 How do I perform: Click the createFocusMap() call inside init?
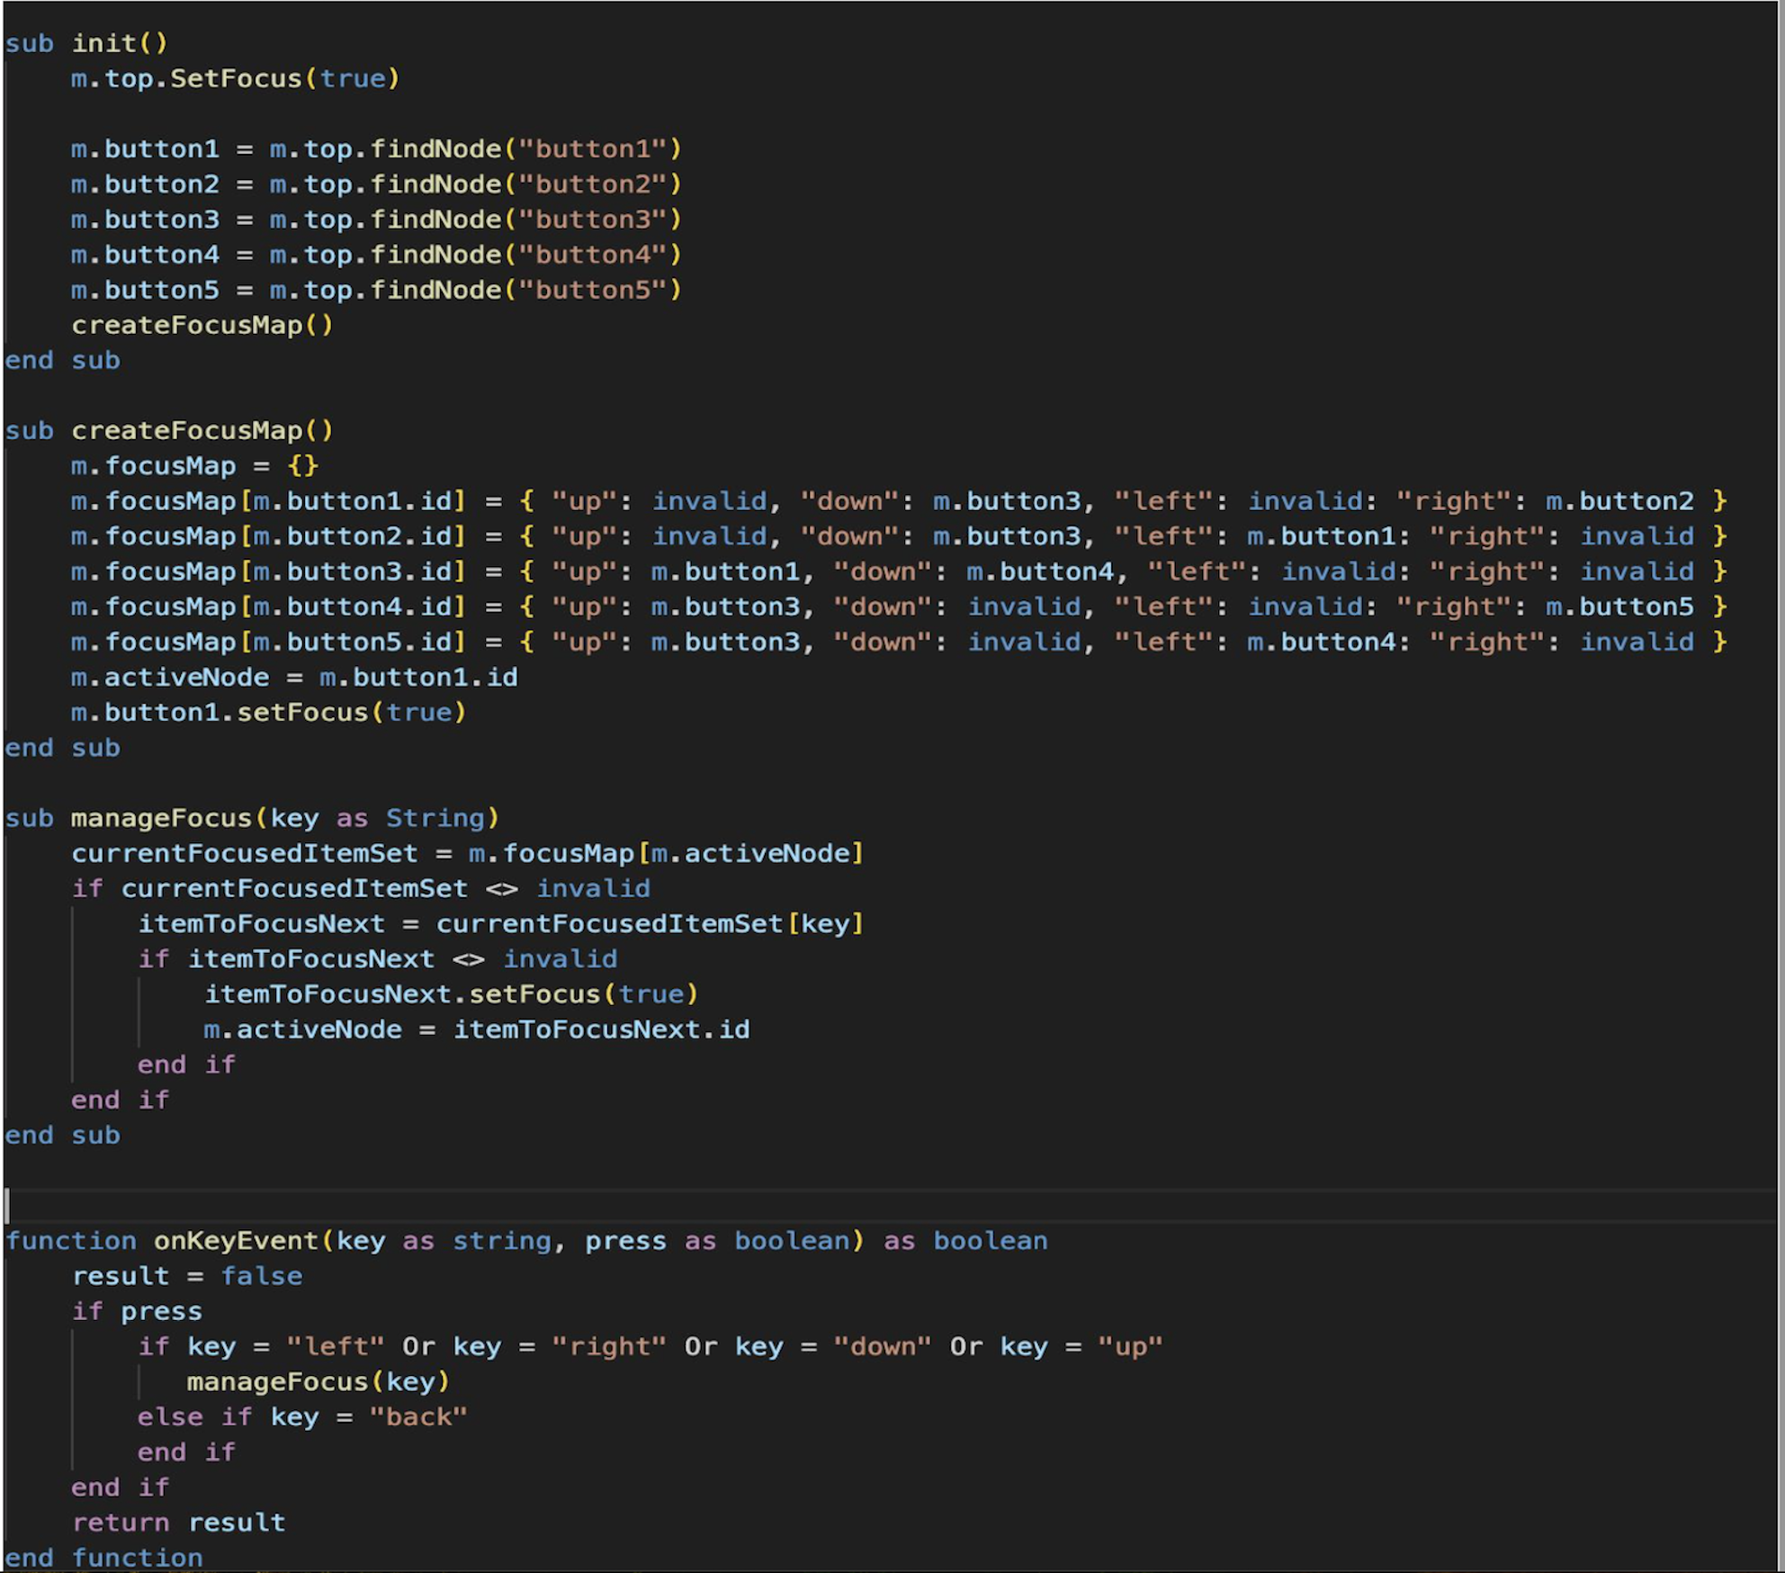point(201,325)
